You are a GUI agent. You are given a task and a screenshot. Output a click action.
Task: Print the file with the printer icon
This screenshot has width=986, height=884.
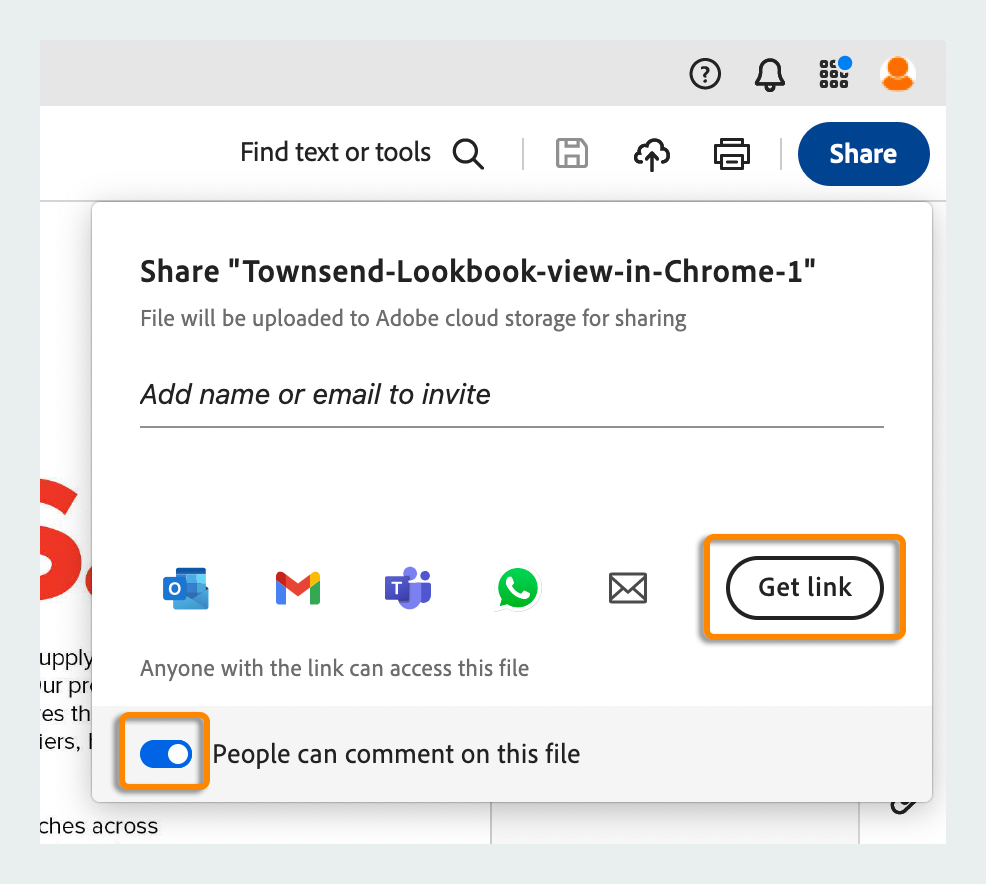coord(731,154)
